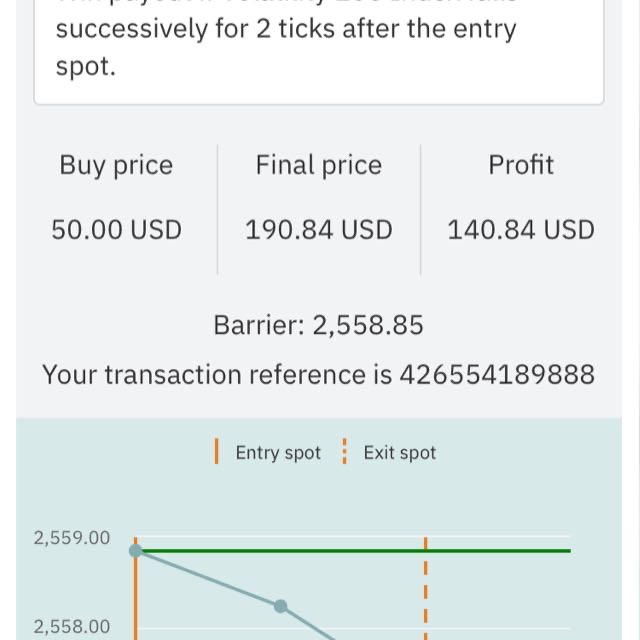
Task: Click the Profit heading
Action: coord(521,165)
